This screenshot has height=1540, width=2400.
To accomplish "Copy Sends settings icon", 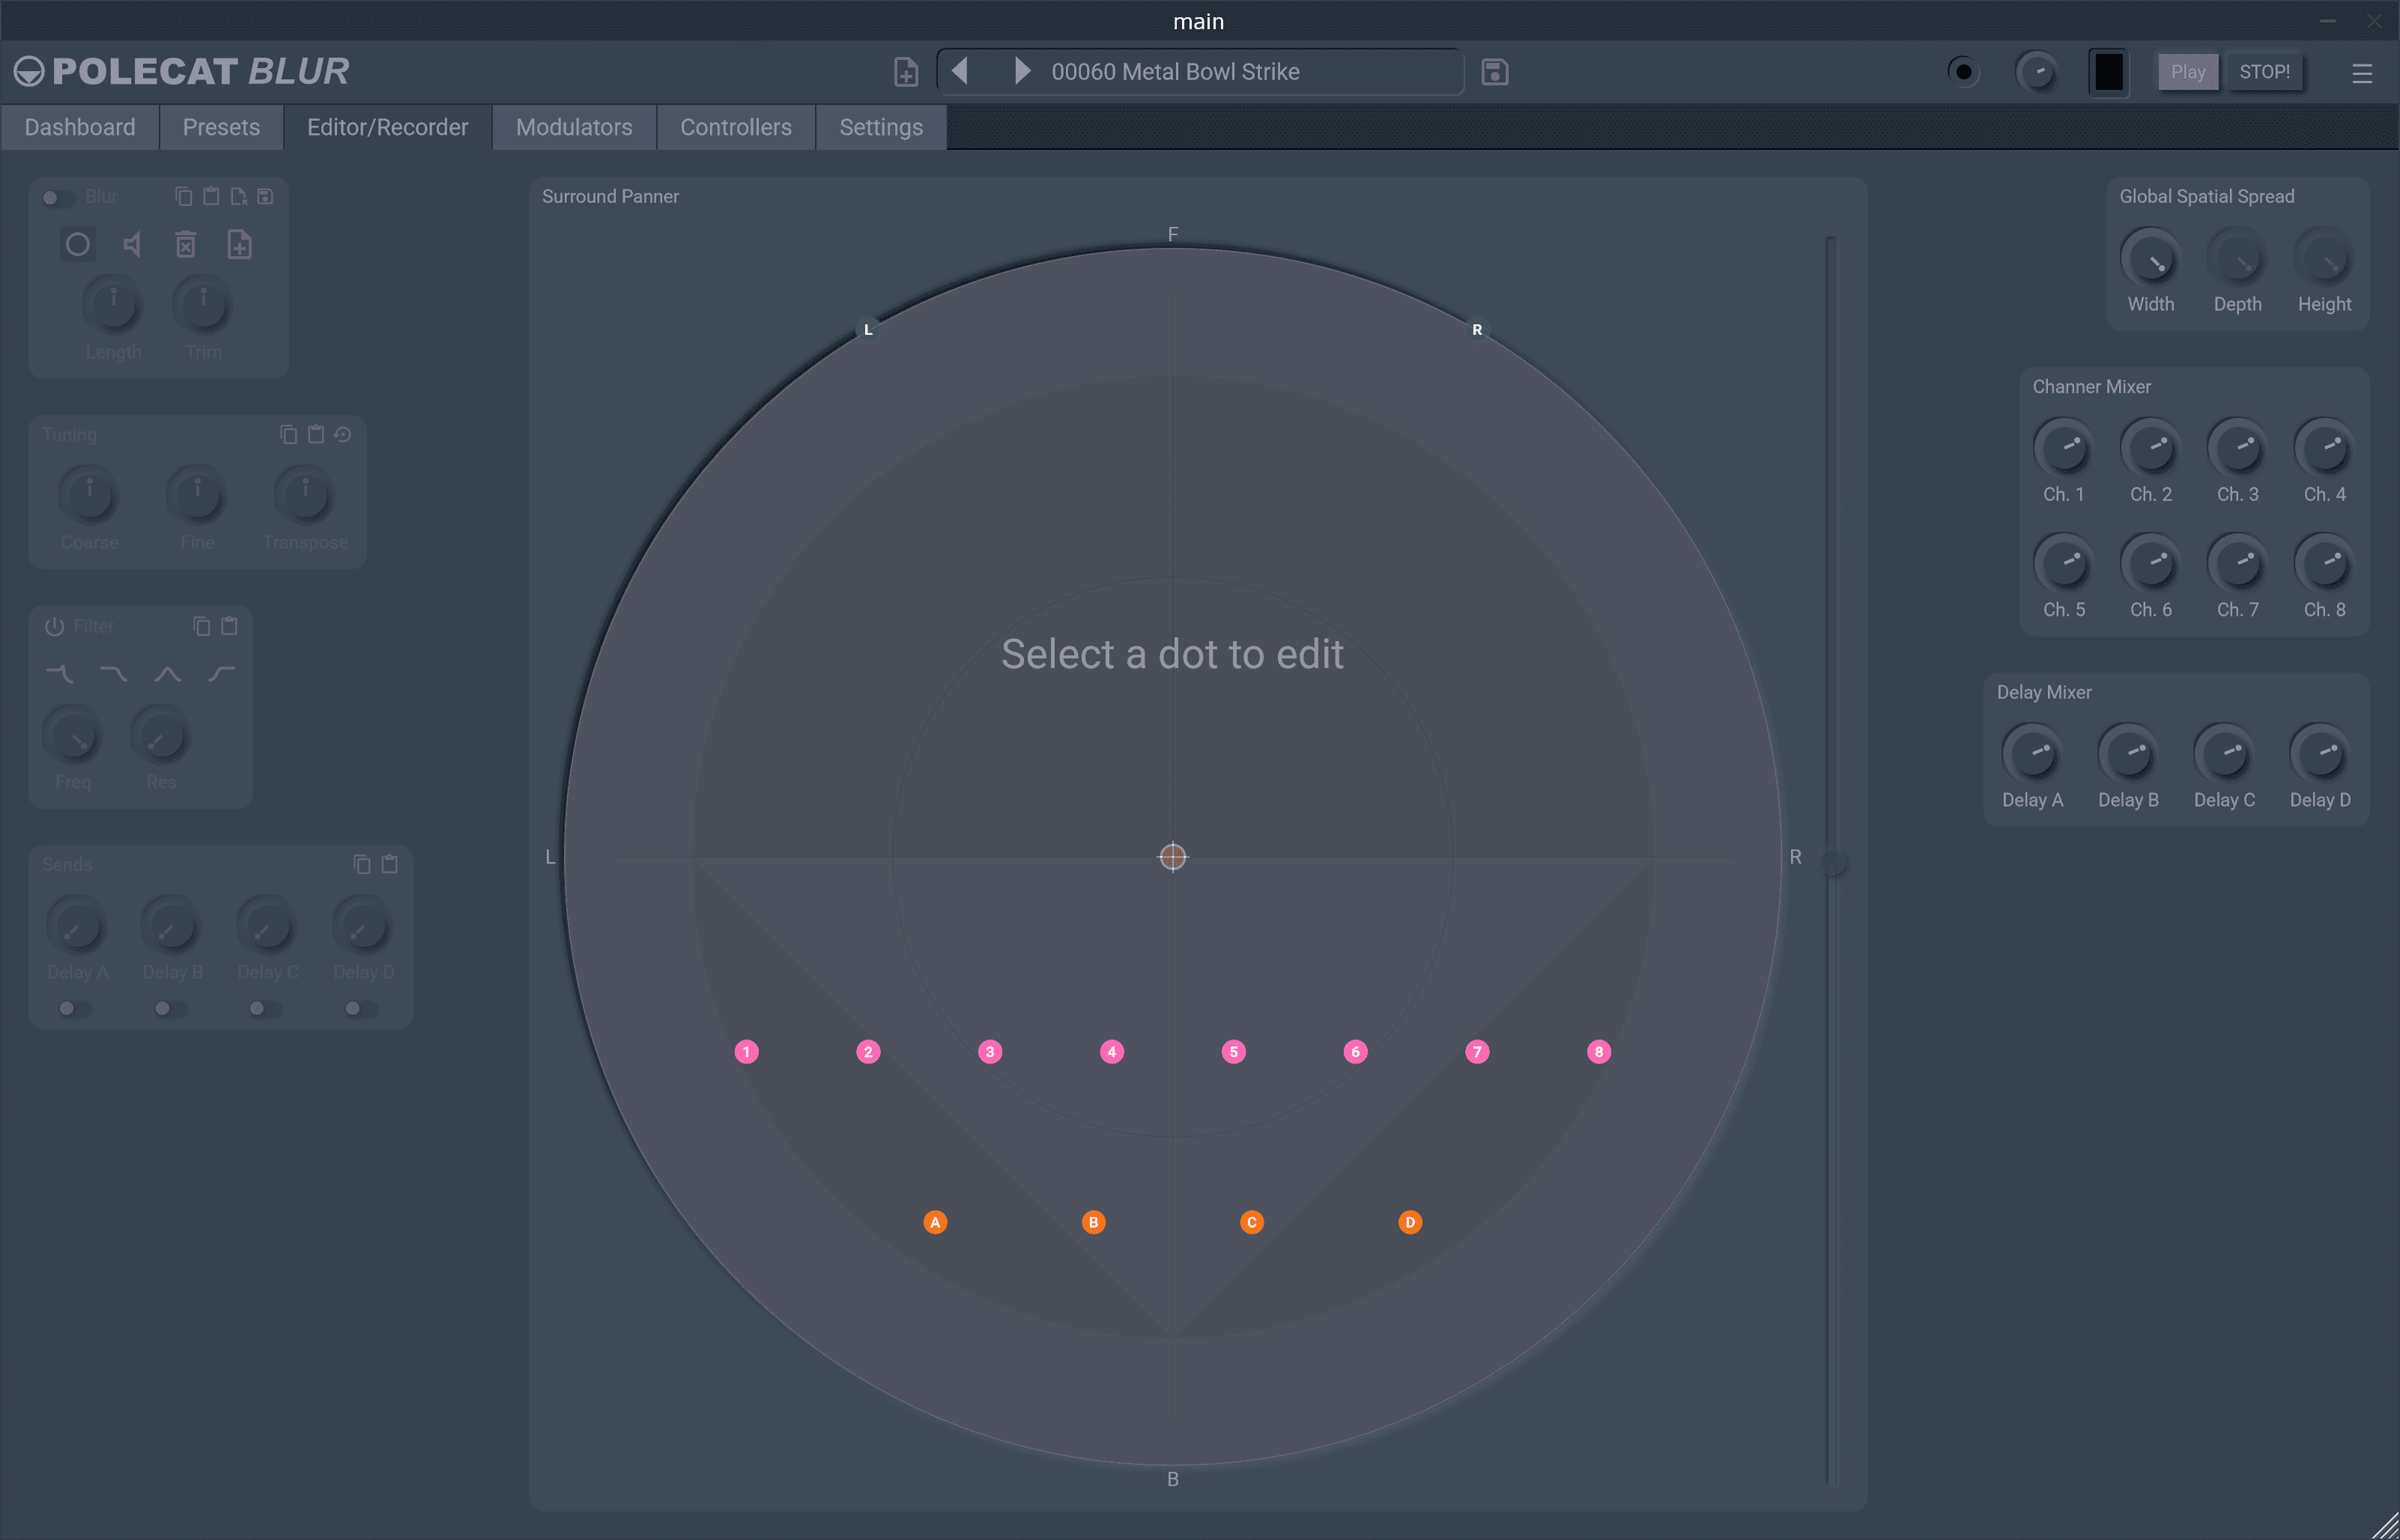I will click(362, 864).
